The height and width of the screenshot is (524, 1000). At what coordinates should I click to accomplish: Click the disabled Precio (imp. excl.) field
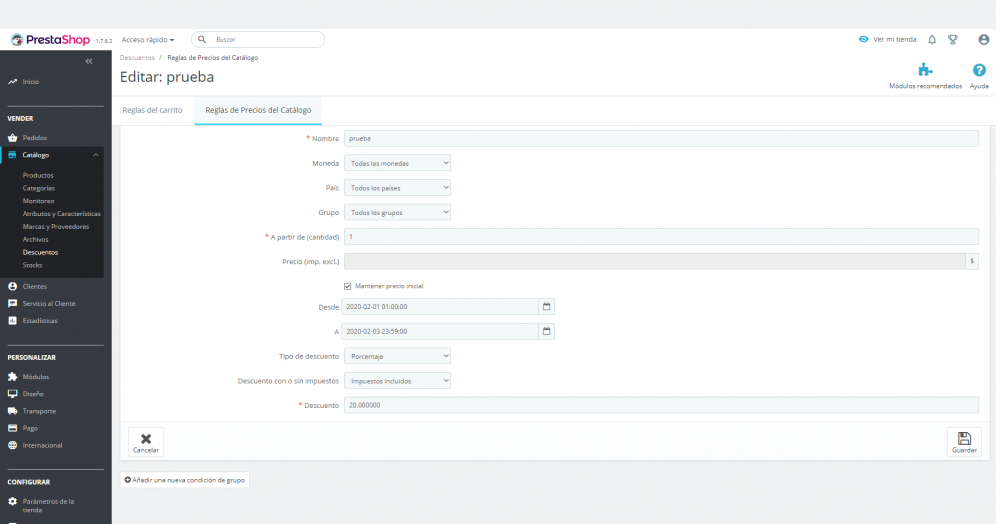(x=655, y=261)
